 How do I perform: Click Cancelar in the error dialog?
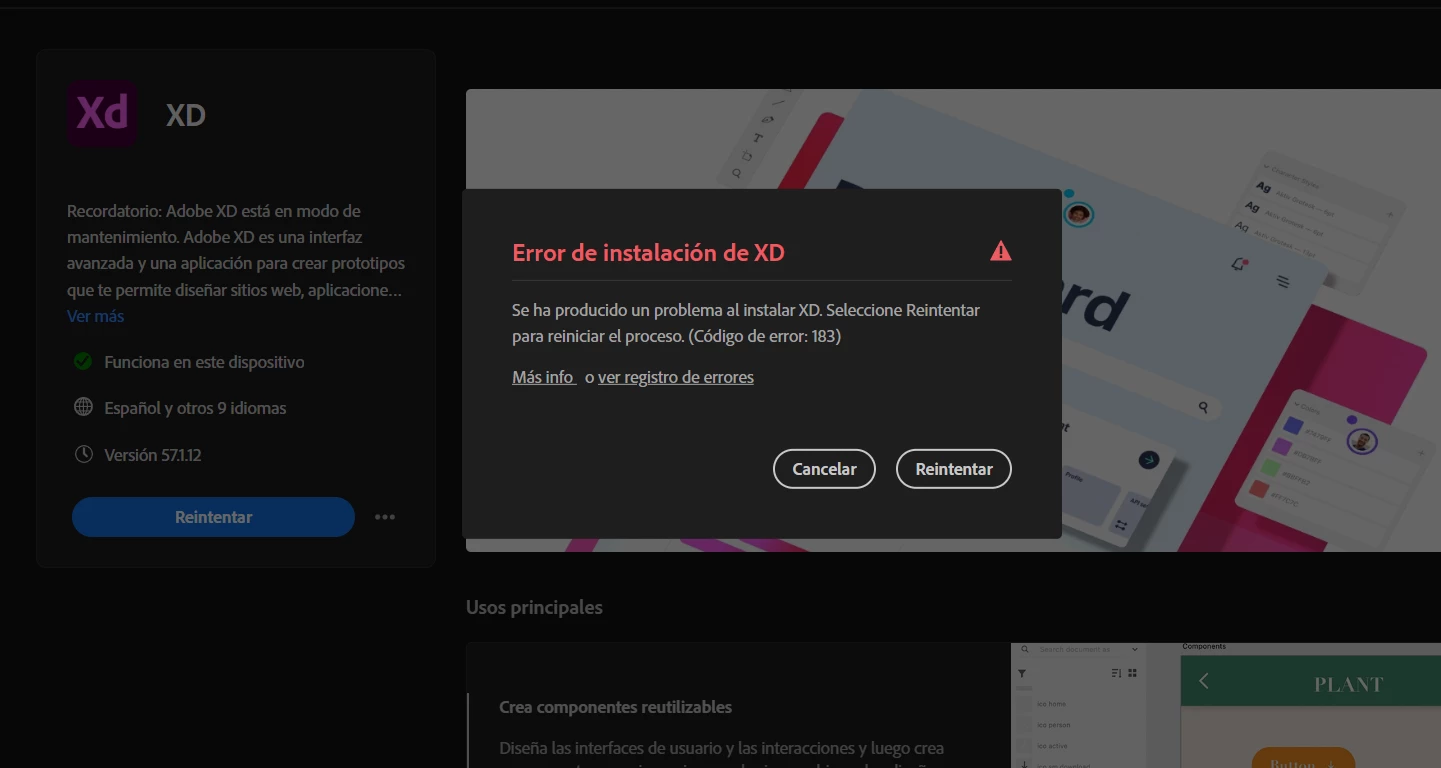click(824, 469)
